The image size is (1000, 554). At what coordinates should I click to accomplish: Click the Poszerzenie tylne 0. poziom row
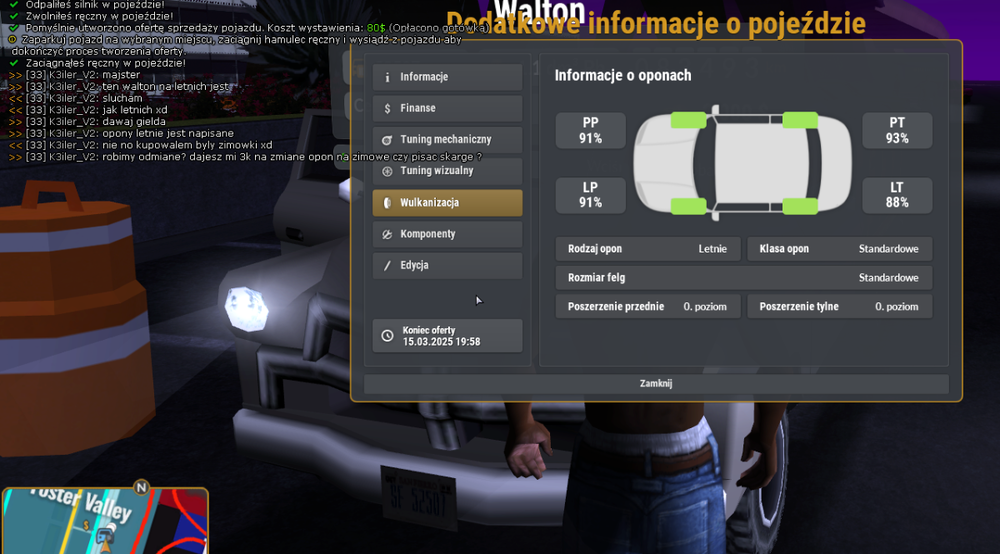pos(839,307)
